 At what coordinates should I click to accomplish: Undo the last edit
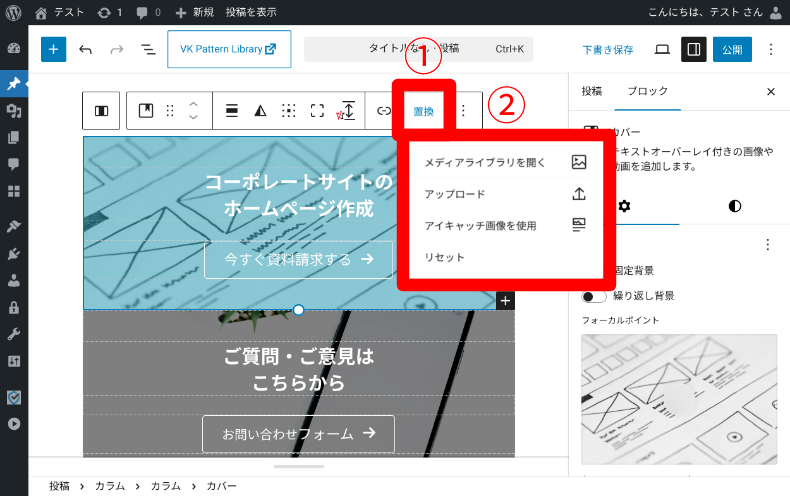(85, 49)
